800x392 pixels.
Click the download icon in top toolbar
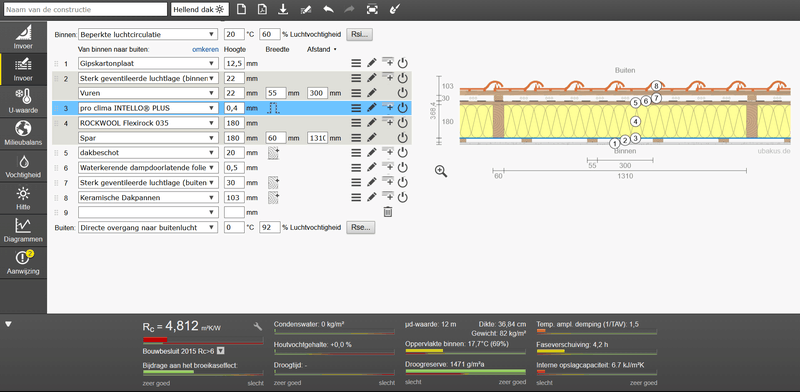pyautogui.click(x=283, y=9)
